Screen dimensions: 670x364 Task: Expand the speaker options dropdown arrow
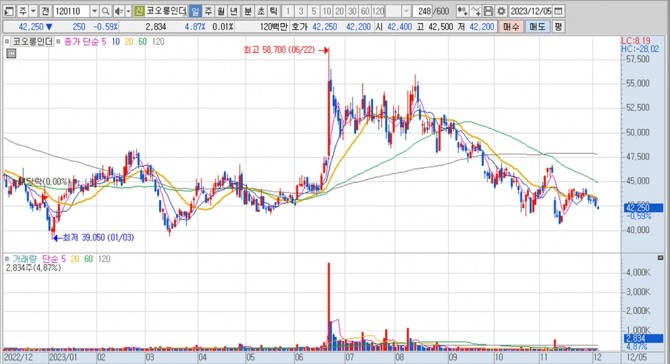(128, 11)
